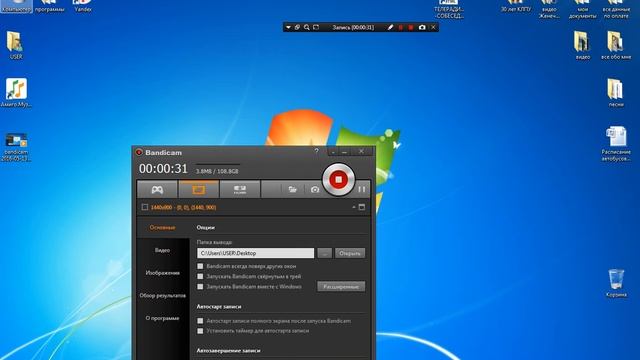Select видео folder desktop icon

pos(582,45)
